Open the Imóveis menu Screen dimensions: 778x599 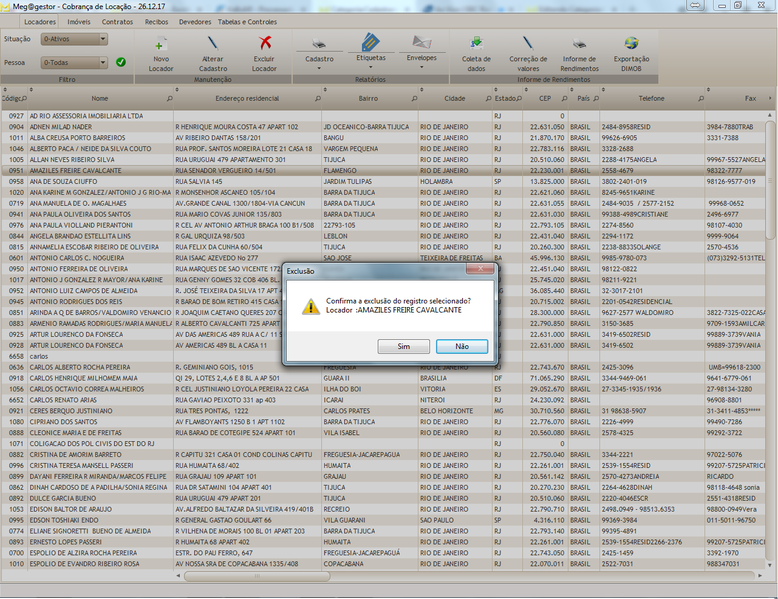[x=79, y=20]
